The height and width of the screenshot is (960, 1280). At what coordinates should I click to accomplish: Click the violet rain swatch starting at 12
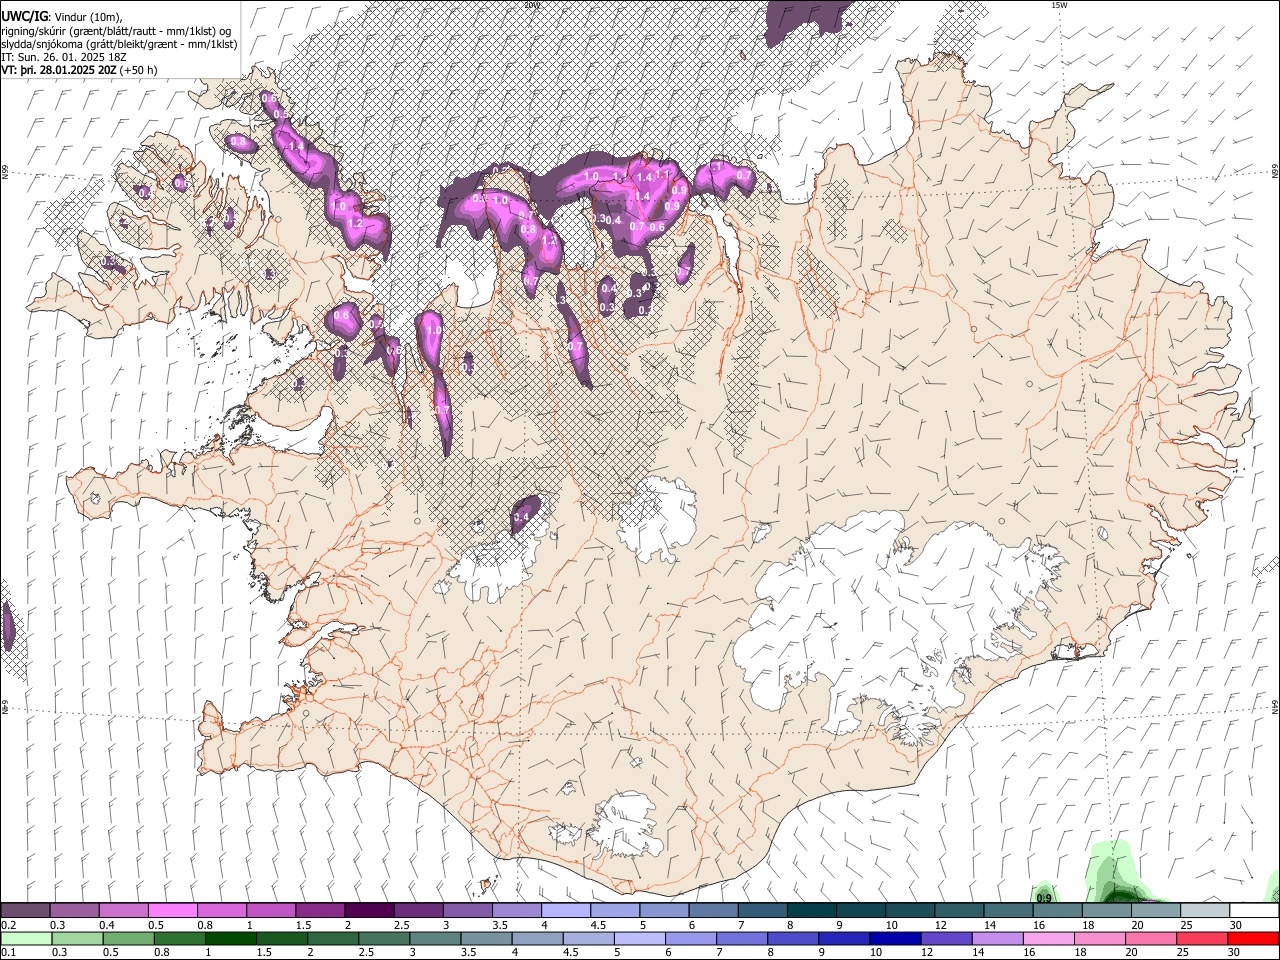946,939
